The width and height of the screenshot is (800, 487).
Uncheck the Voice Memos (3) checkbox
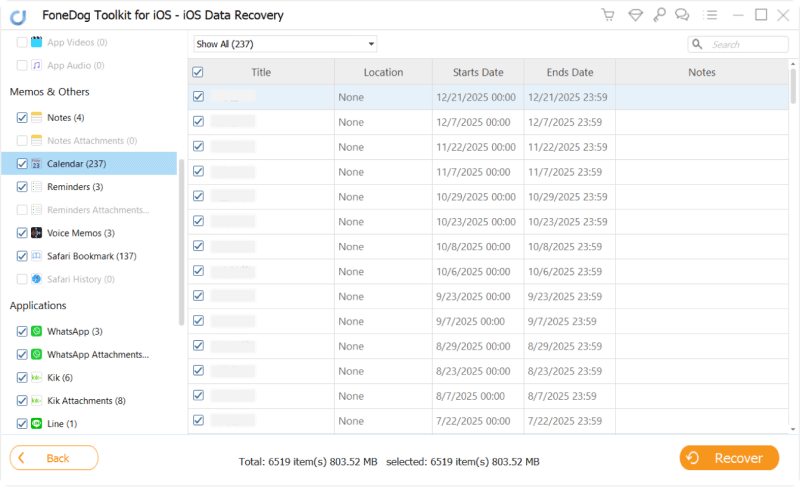click(22, 233)
